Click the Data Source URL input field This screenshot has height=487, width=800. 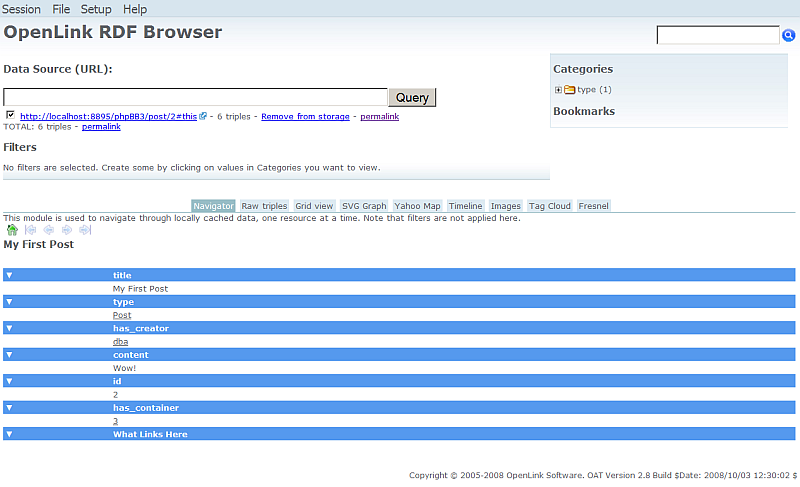[195, 97]
